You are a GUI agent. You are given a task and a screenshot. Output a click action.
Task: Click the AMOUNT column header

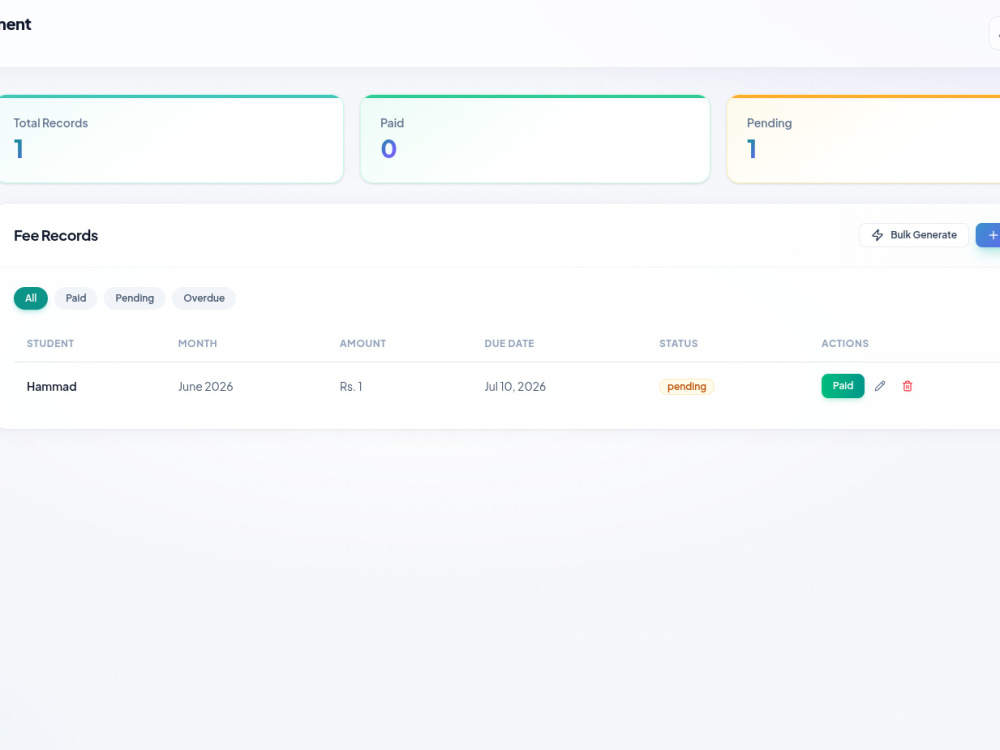[x=363, y=343]
